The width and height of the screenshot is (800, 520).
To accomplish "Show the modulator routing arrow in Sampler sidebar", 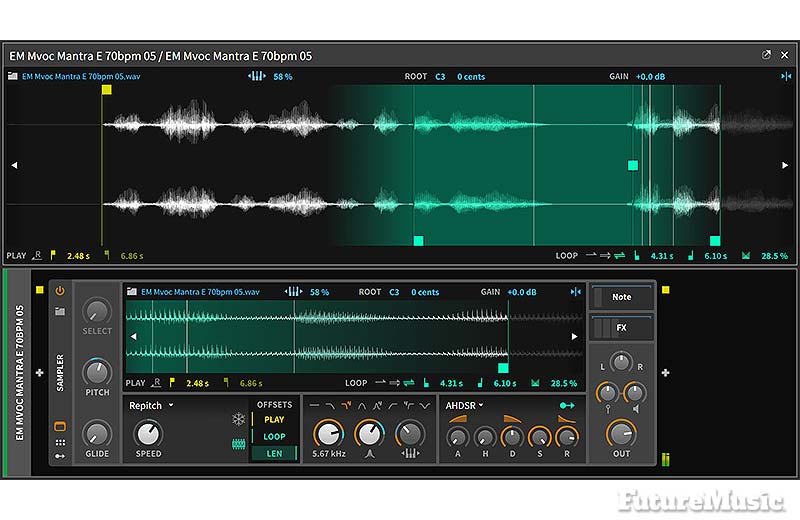I will pyautogui.click(x=60, y=456).
